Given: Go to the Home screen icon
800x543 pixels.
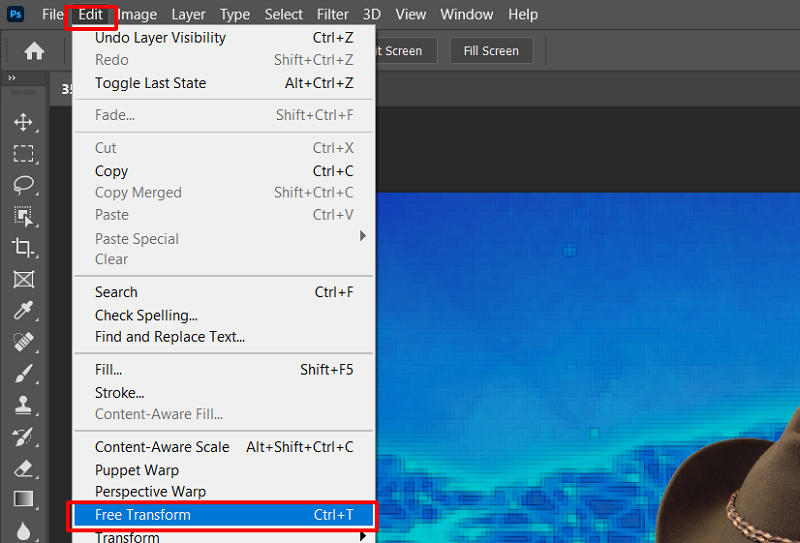Looking at the screenshot, I should (x=34, y=51).
